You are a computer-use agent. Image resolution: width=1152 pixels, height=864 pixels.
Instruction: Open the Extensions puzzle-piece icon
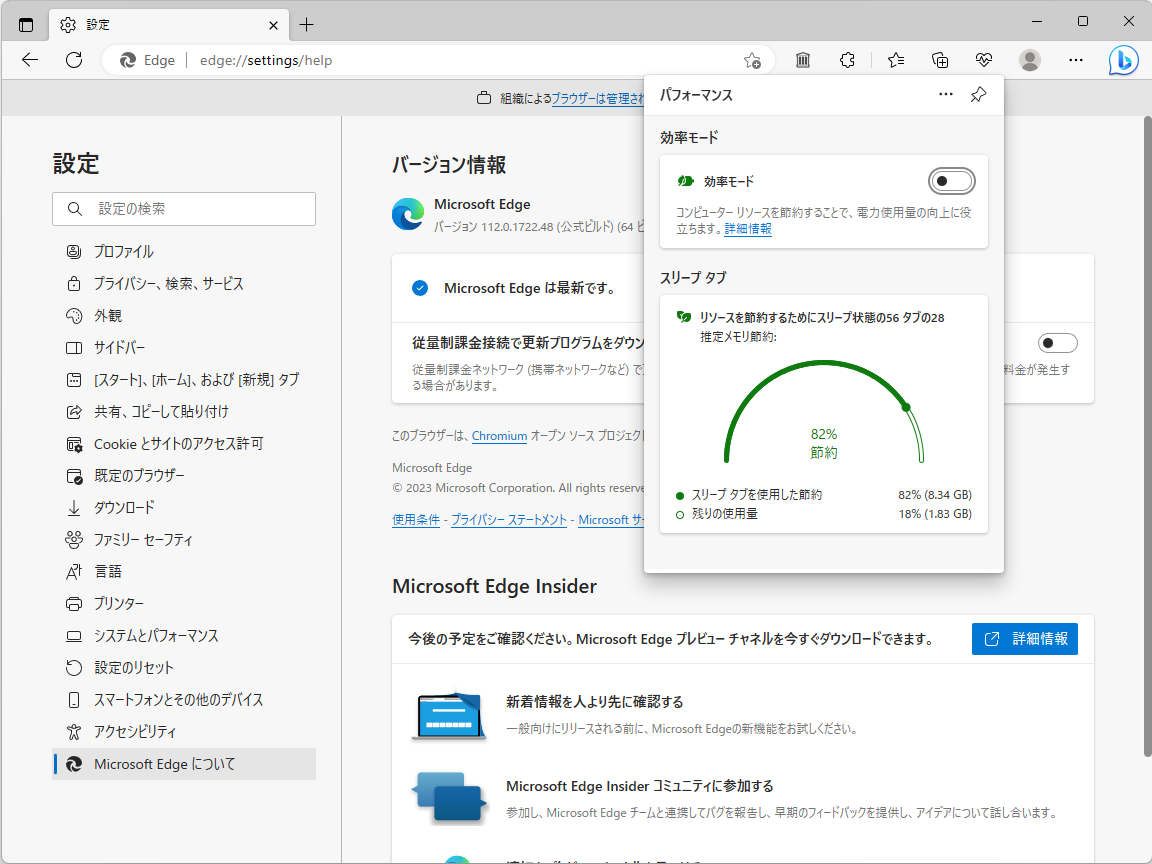[x=847, y=60]
